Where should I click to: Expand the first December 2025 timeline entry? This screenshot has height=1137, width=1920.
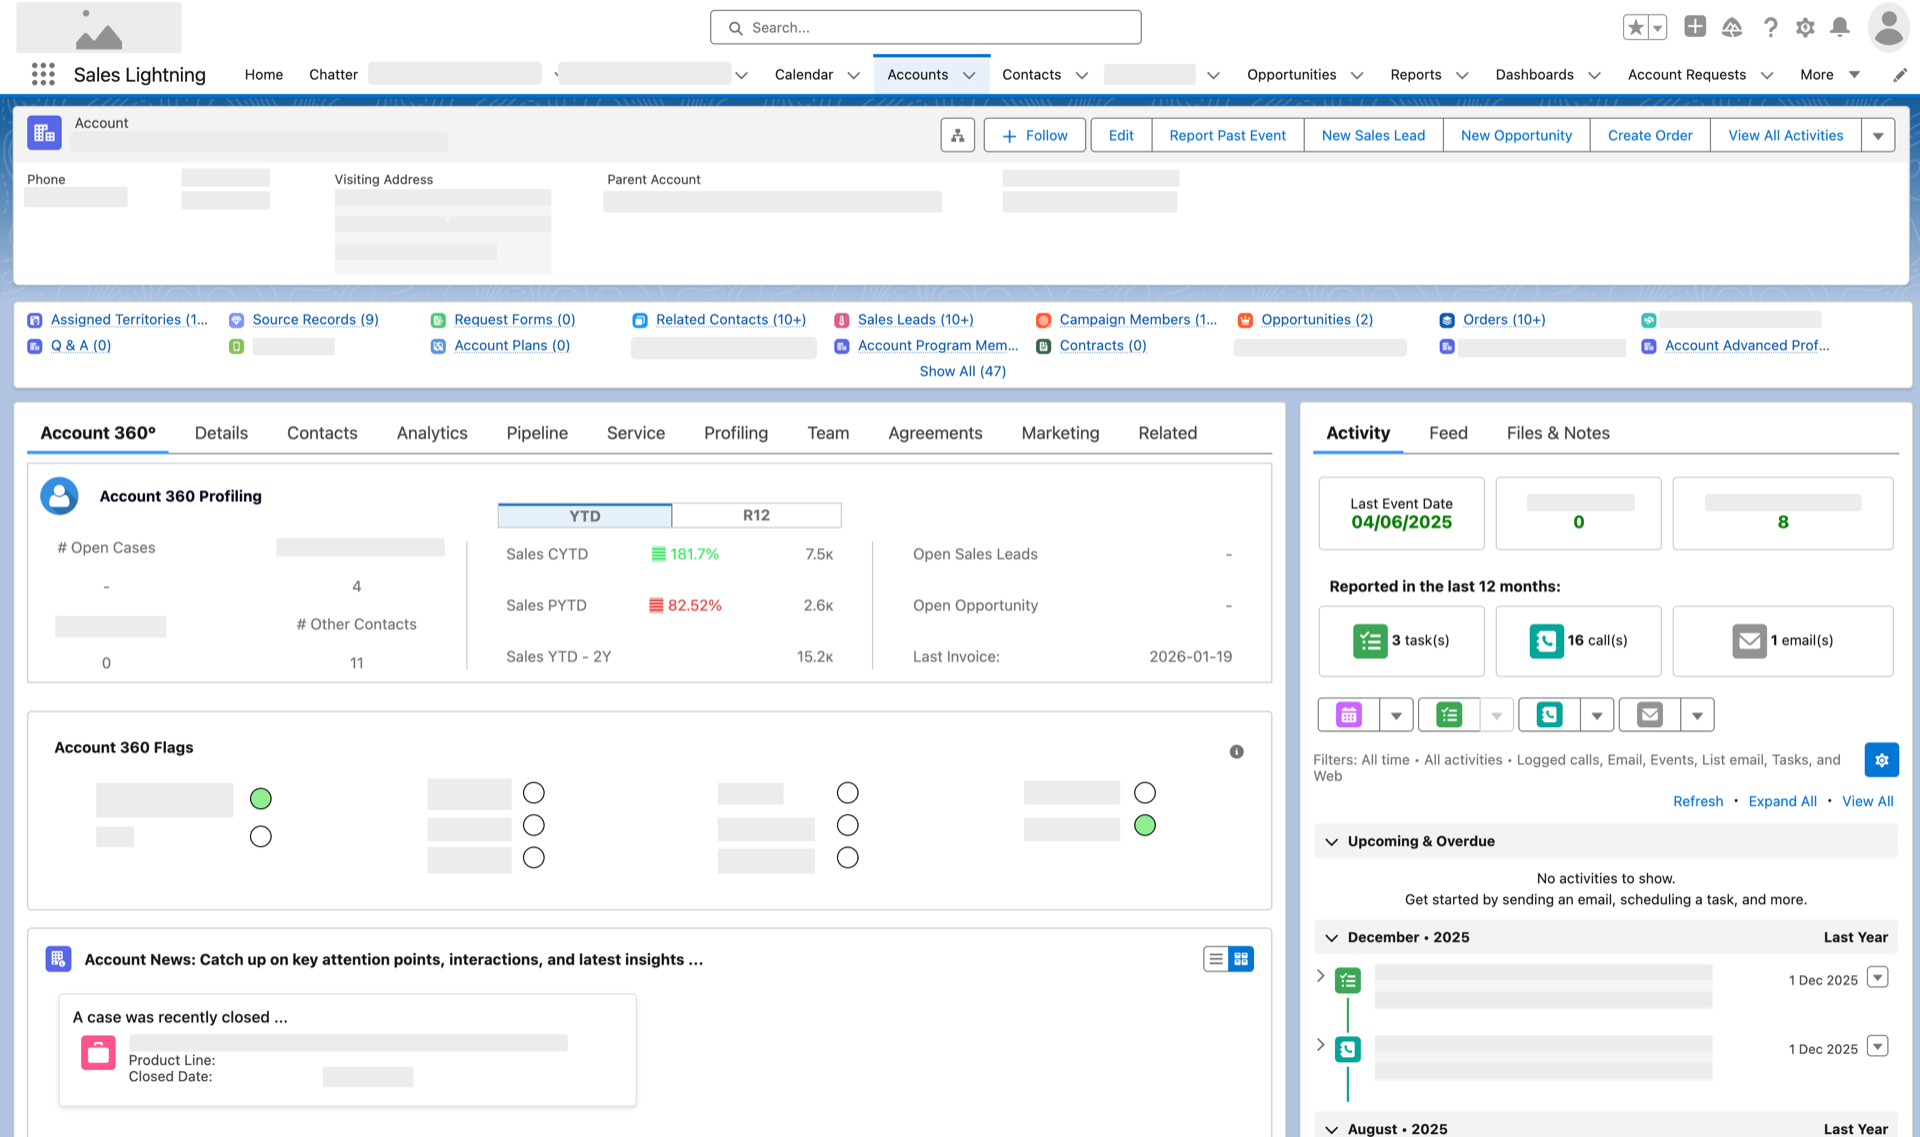click(x=1319, y=975)
